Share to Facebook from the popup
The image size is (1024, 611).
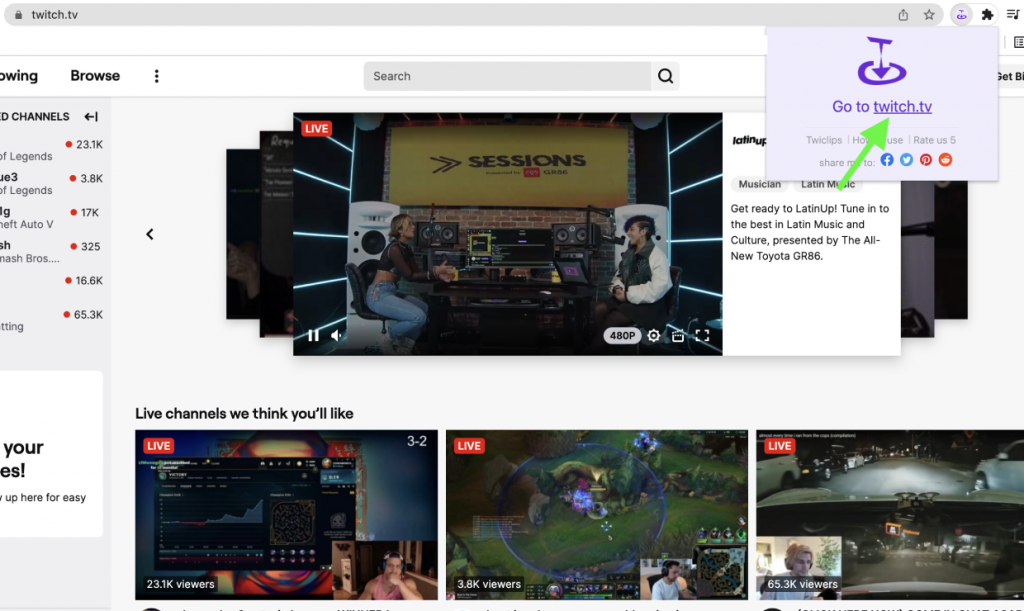coord(887,160)
